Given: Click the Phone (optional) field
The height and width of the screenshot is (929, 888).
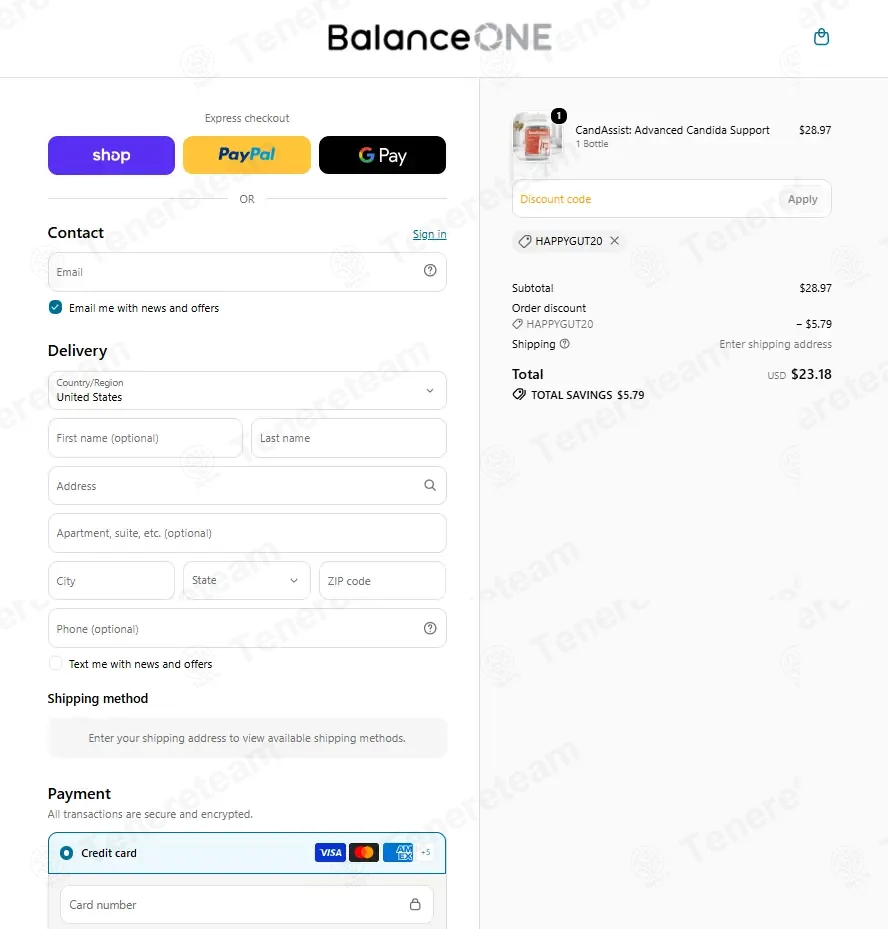Looking at the screenshot, I should click(x=247, y=629).
